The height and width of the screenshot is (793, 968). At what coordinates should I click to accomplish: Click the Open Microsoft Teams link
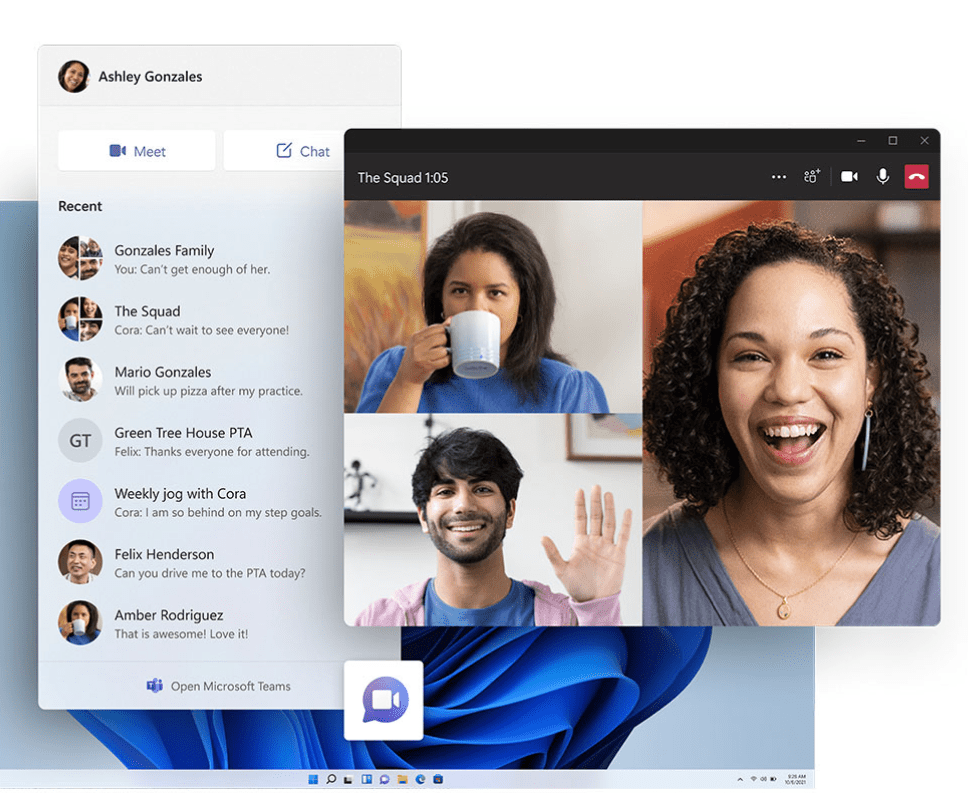click(x=219, y=686)
